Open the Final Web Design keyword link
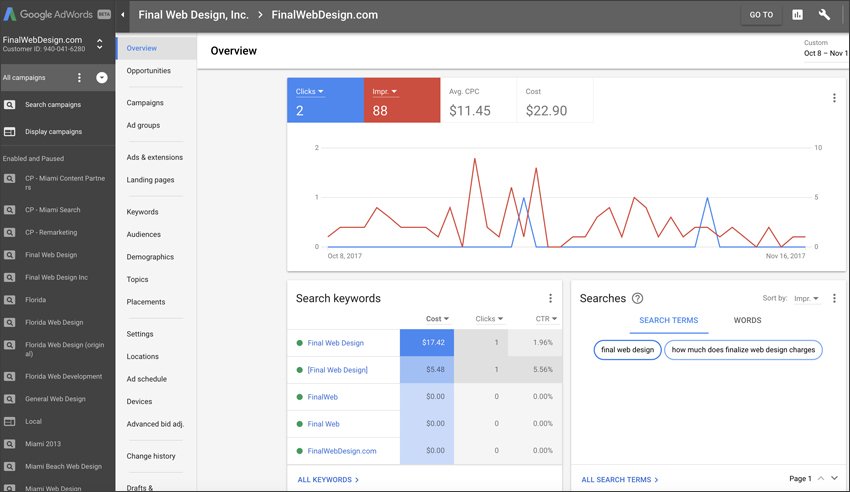The width and height of the screenshot is (850, 492). (336, 343)
